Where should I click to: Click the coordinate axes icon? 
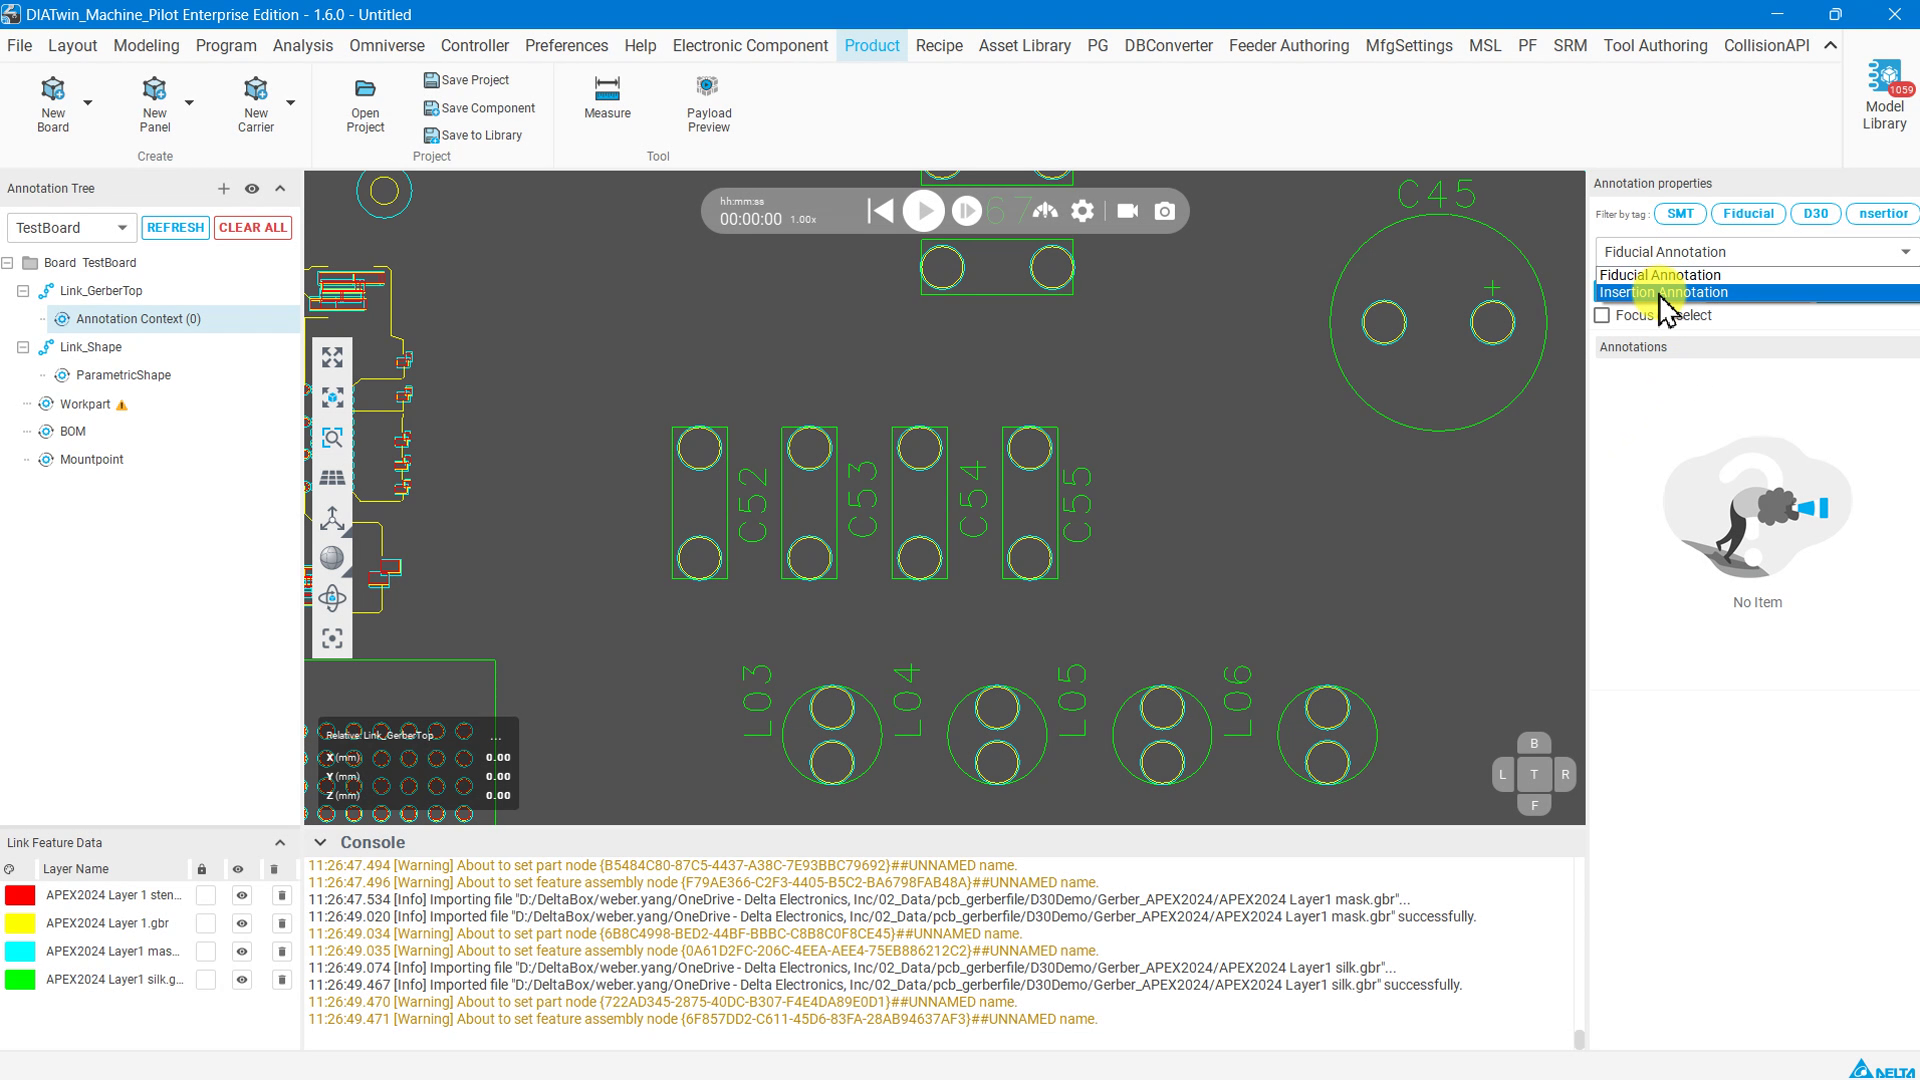(x=332, y=518)
